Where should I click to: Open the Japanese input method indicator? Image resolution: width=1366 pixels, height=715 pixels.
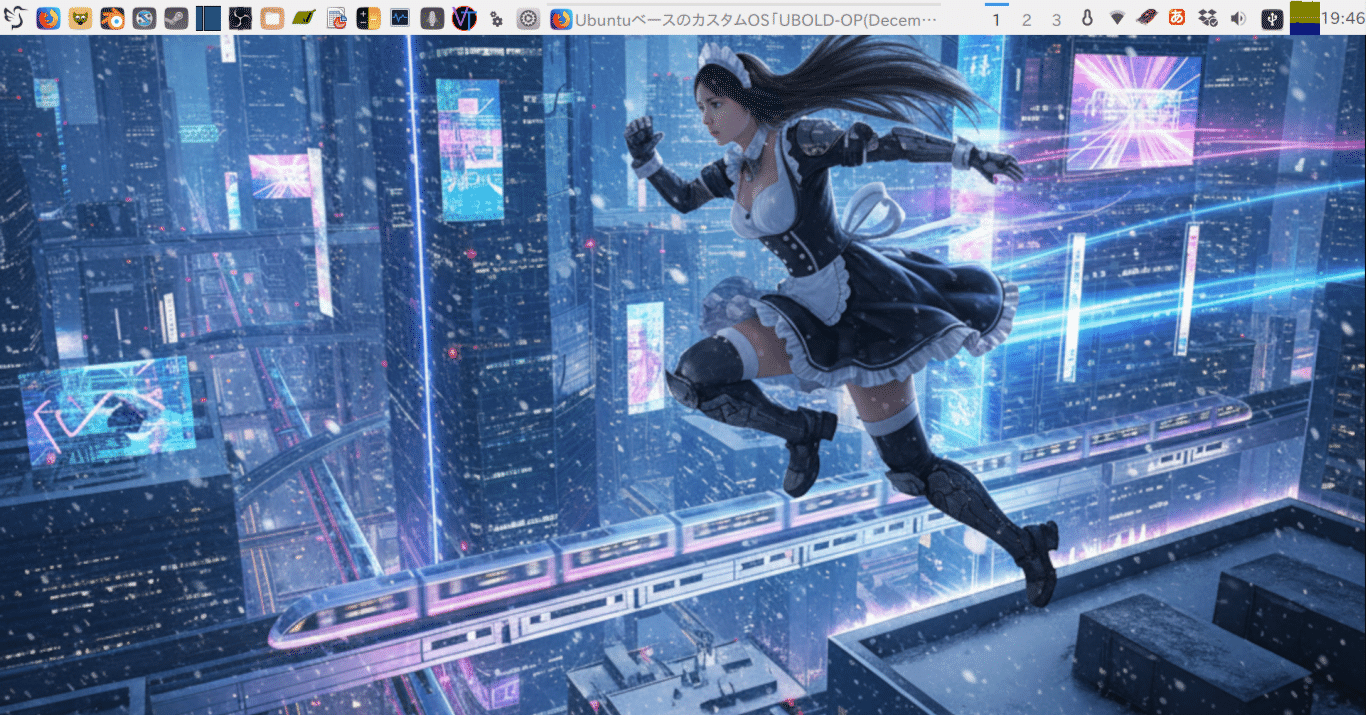1178,18
